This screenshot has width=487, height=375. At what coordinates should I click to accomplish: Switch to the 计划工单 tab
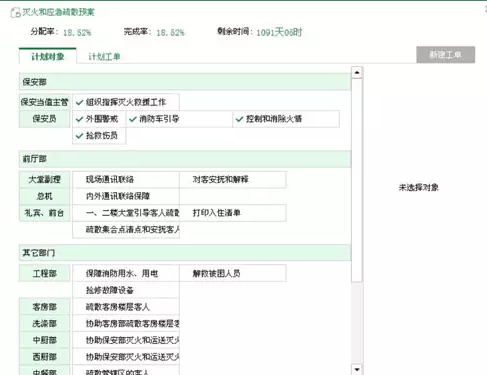click(104, 57)
